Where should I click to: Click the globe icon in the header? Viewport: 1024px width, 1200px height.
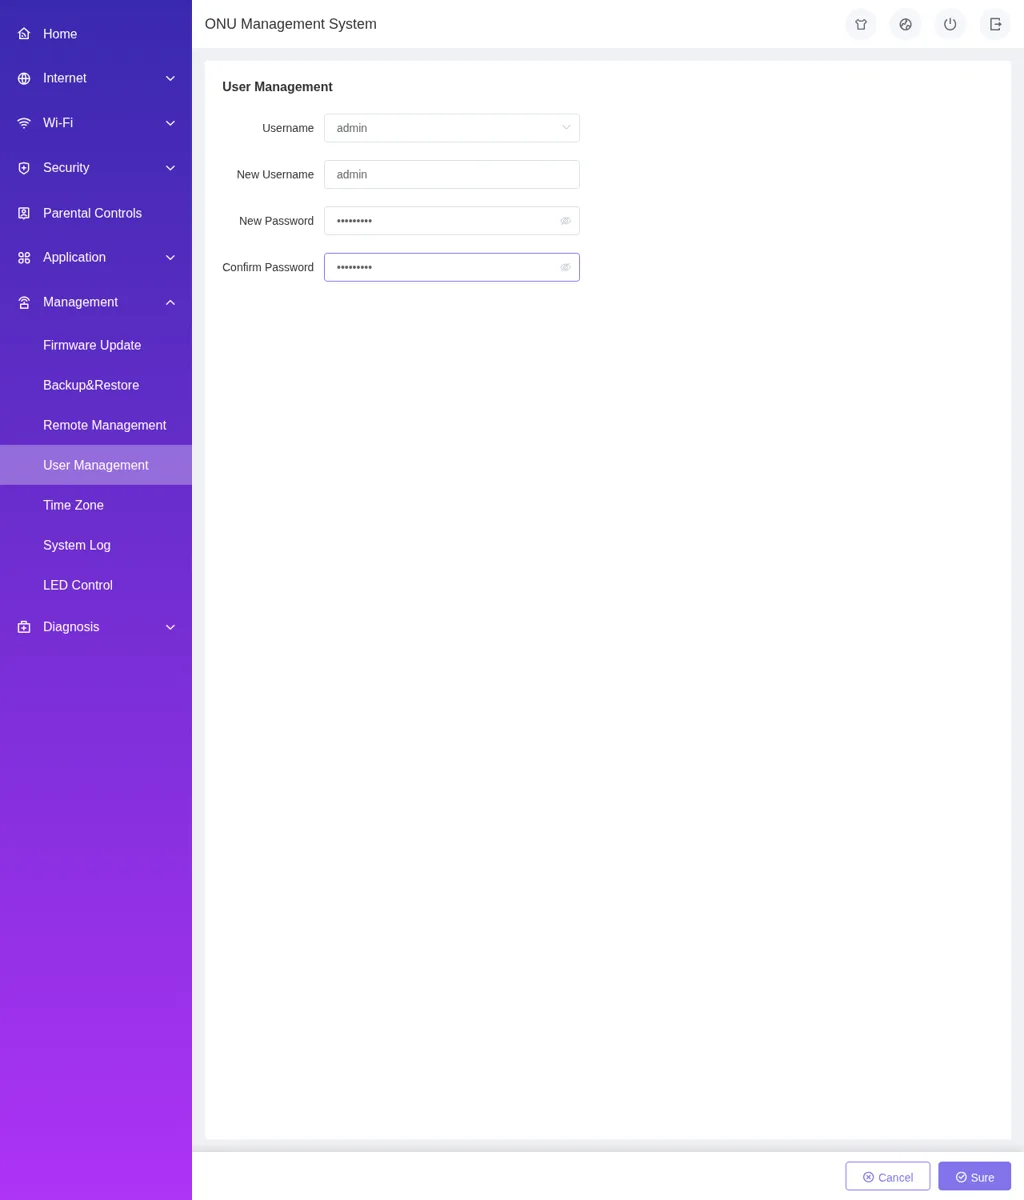click(905, 24)
